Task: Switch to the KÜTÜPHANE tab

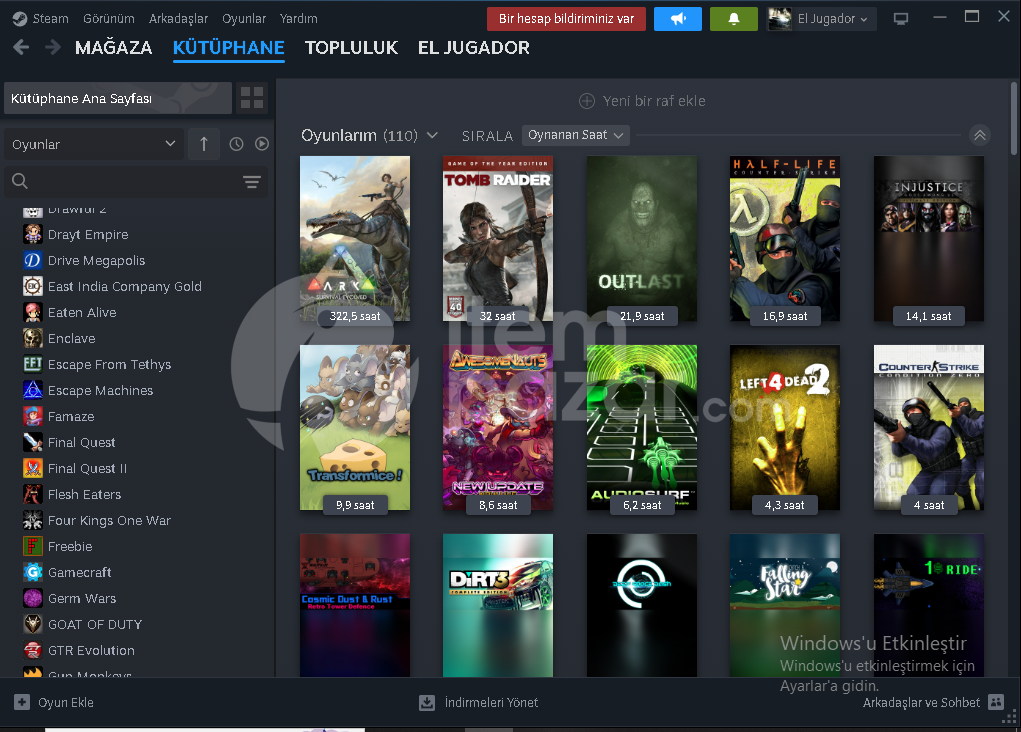Action: (229, 48)
